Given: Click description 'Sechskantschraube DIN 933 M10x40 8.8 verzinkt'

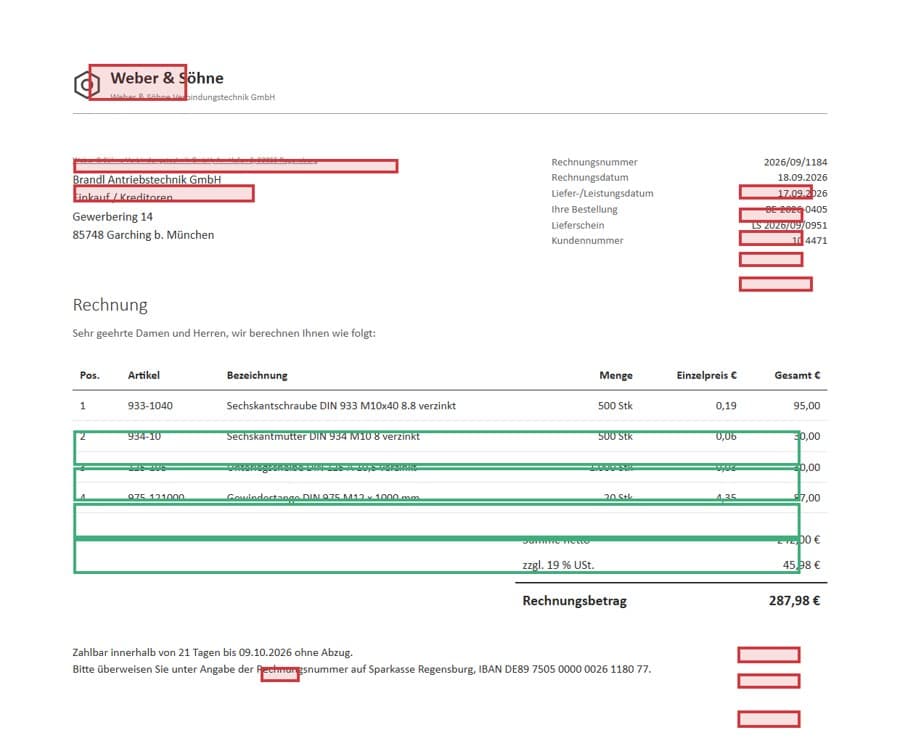Looking at the screenshot, I should (341, 406).
